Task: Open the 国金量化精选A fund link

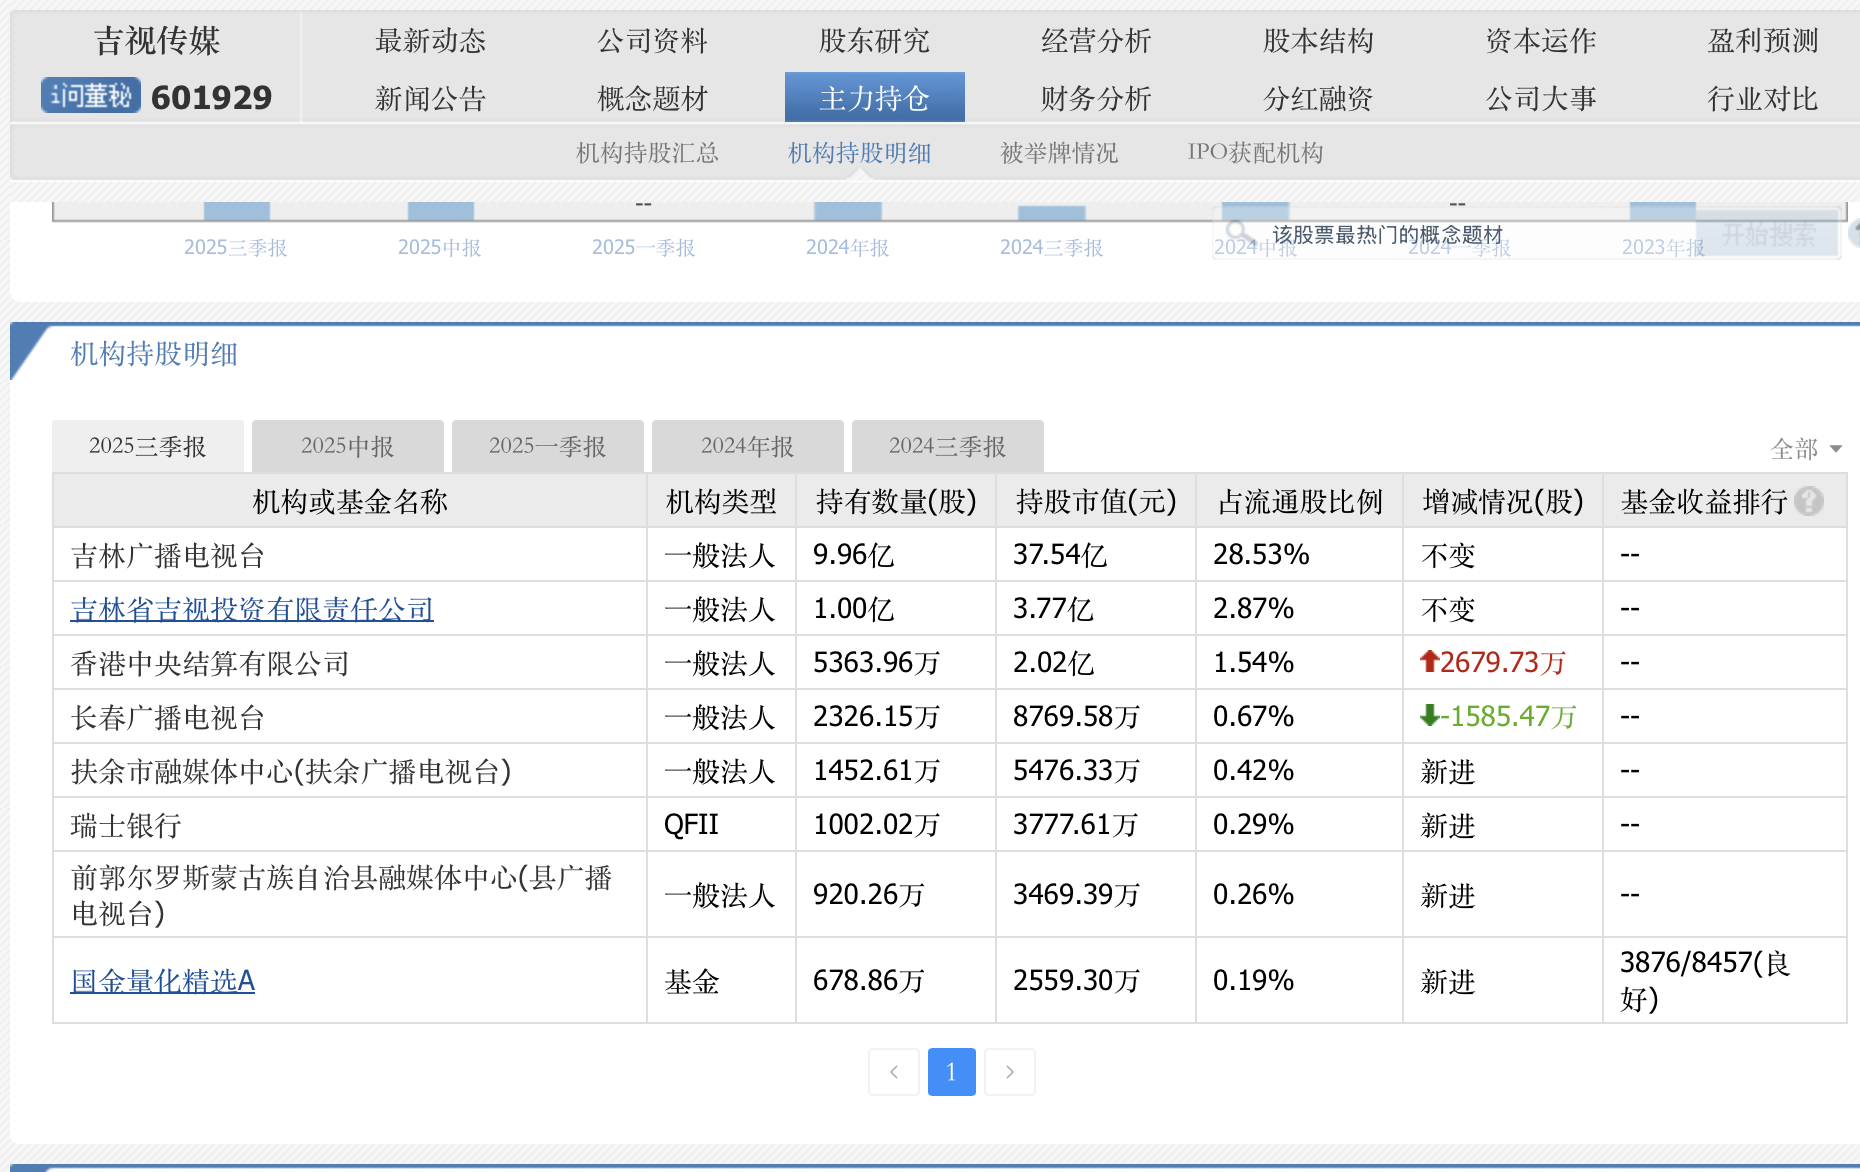Action: click(163, 981)
